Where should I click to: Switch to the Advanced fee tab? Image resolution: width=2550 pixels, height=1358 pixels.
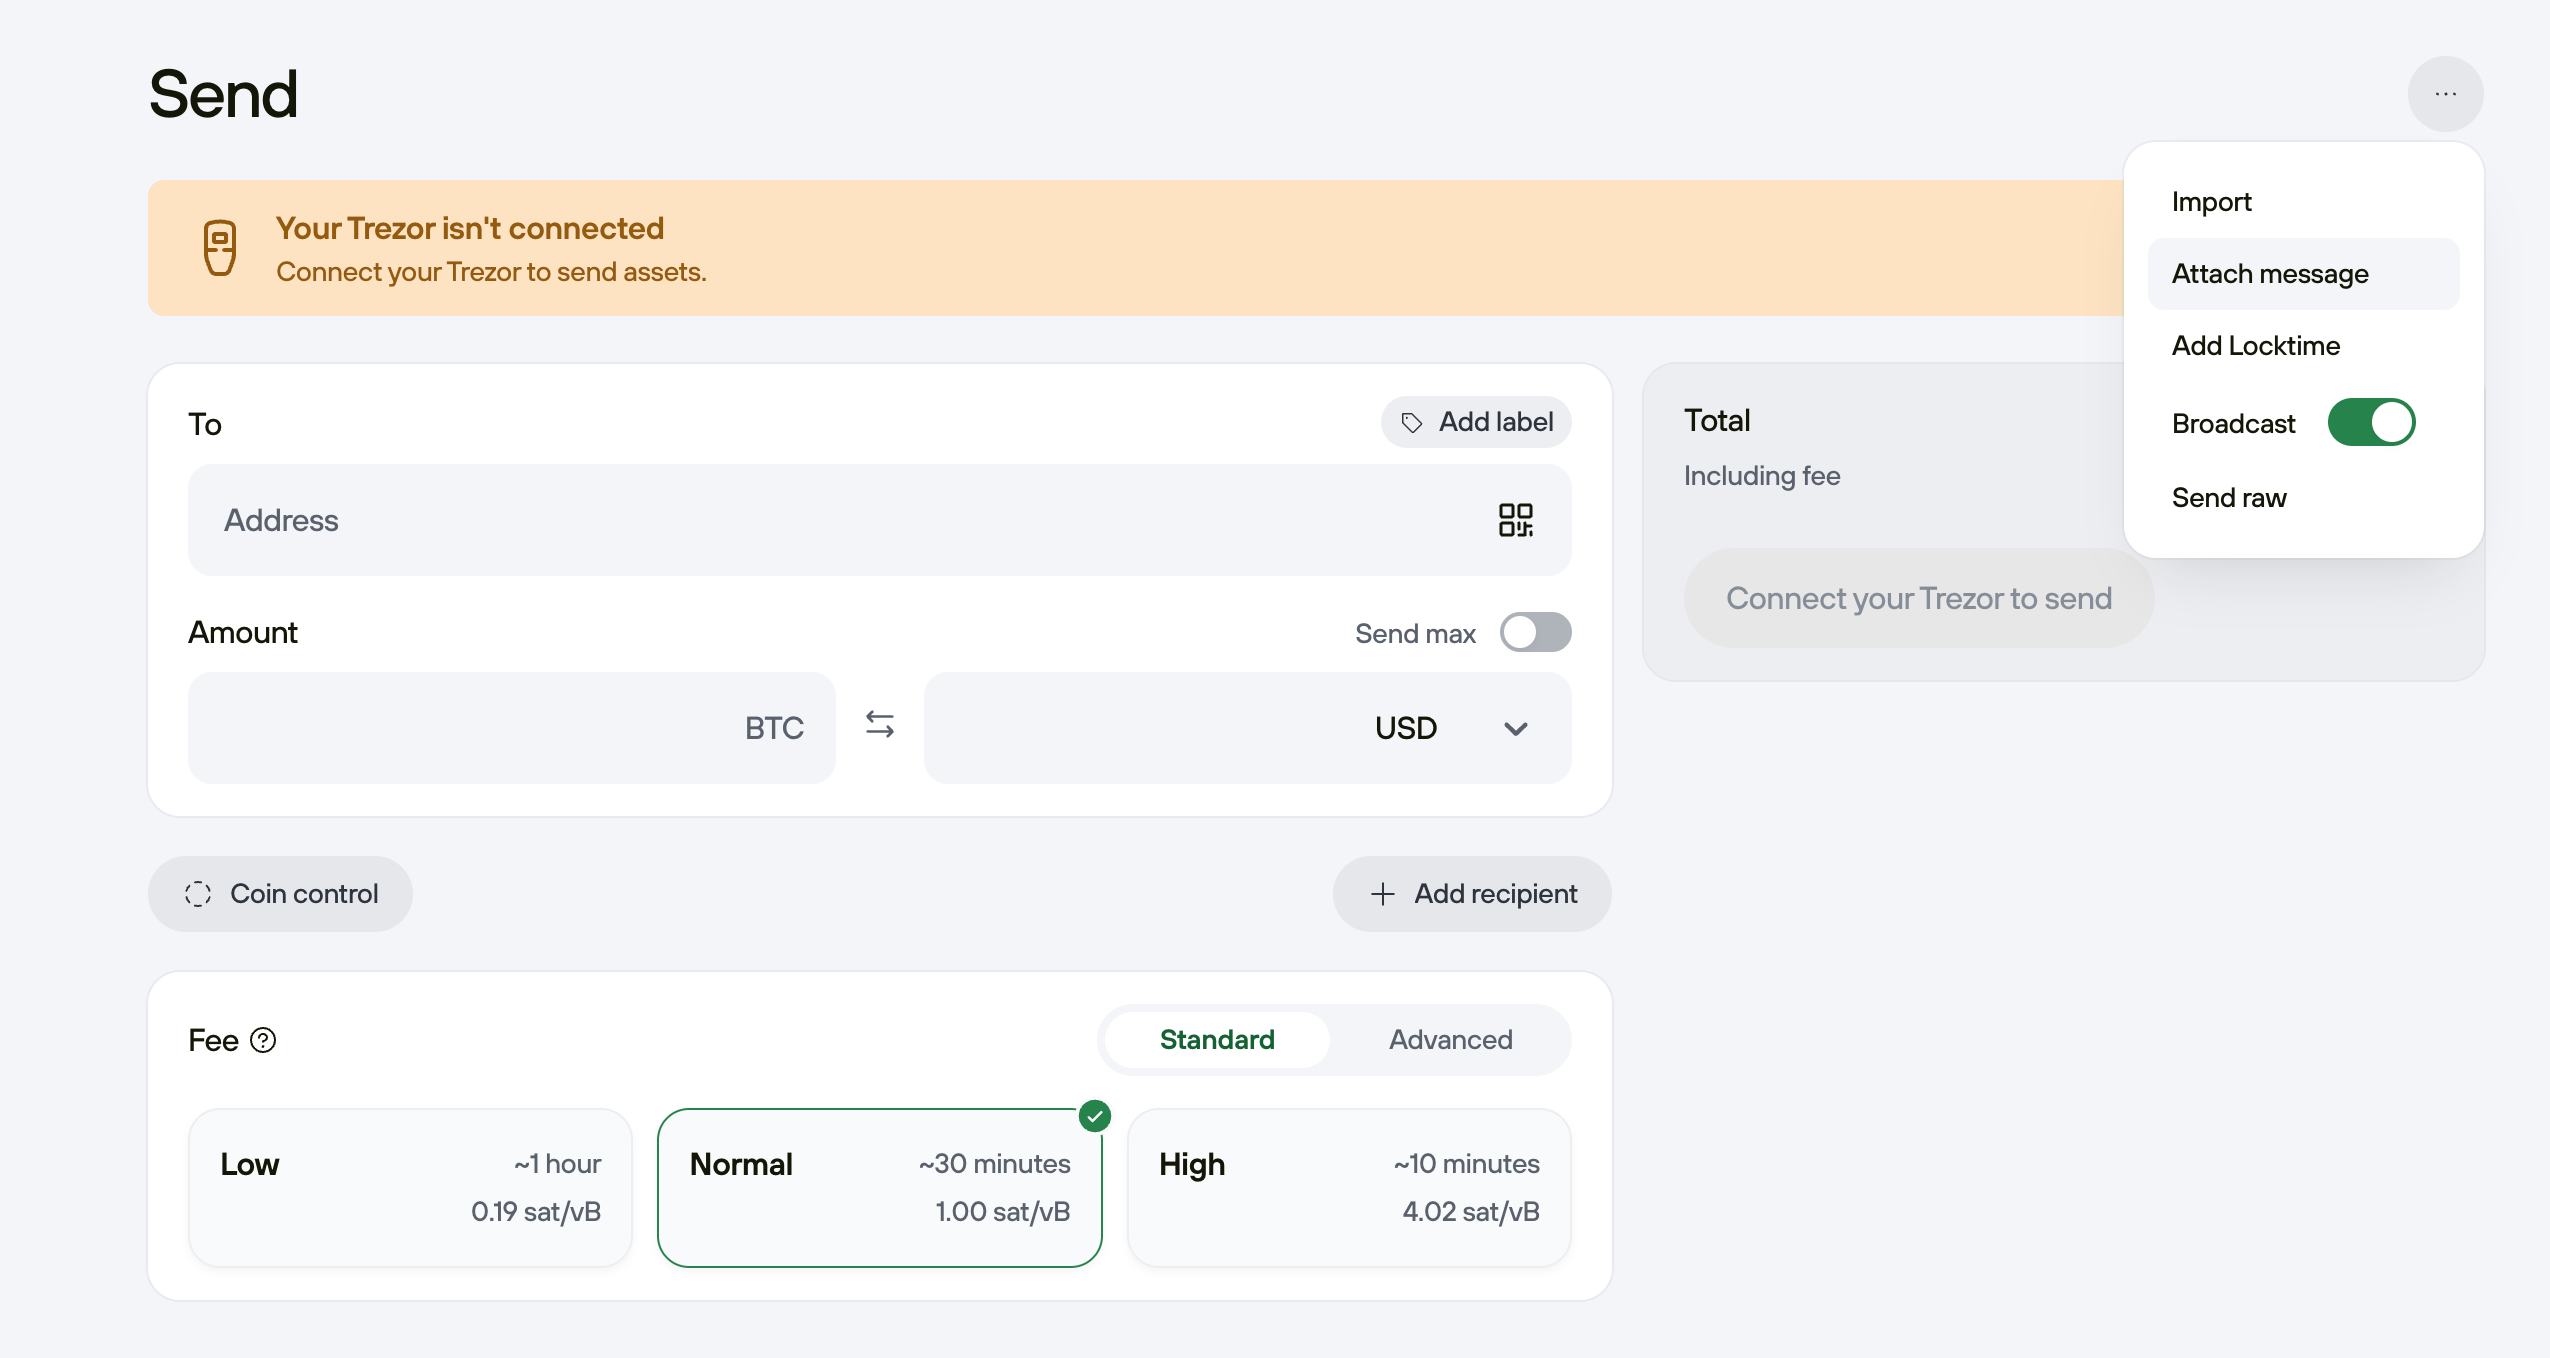point(1450,1040)
